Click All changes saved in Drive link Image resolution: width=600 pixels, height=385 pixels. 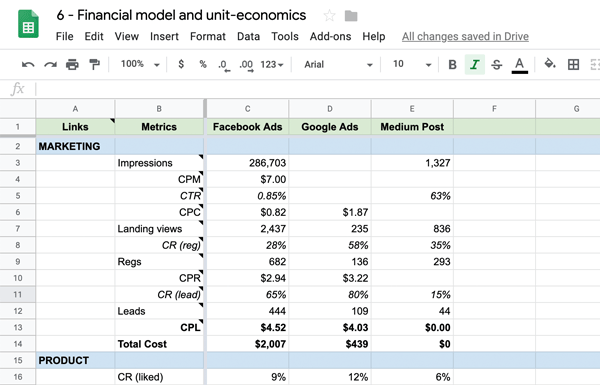(465, 36)
